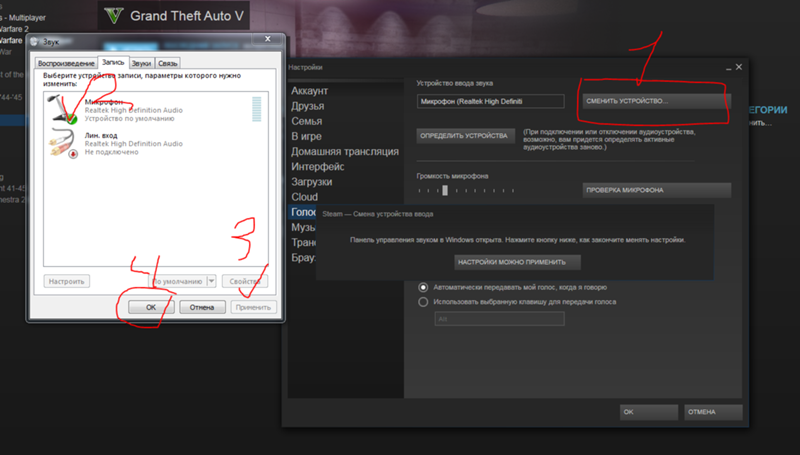Image resolution: width=800 pixels, height=455 pixels.
Task: Click OK in the Sound window
Action: 151,307
